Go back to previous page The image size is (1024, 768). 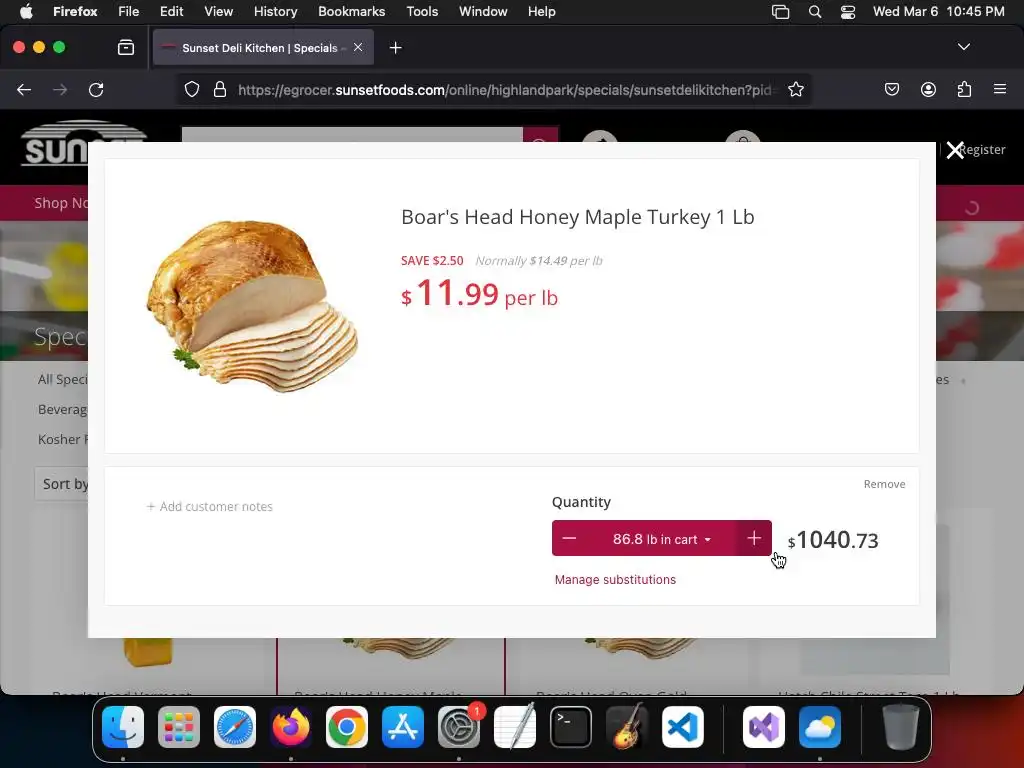(24, 89)
